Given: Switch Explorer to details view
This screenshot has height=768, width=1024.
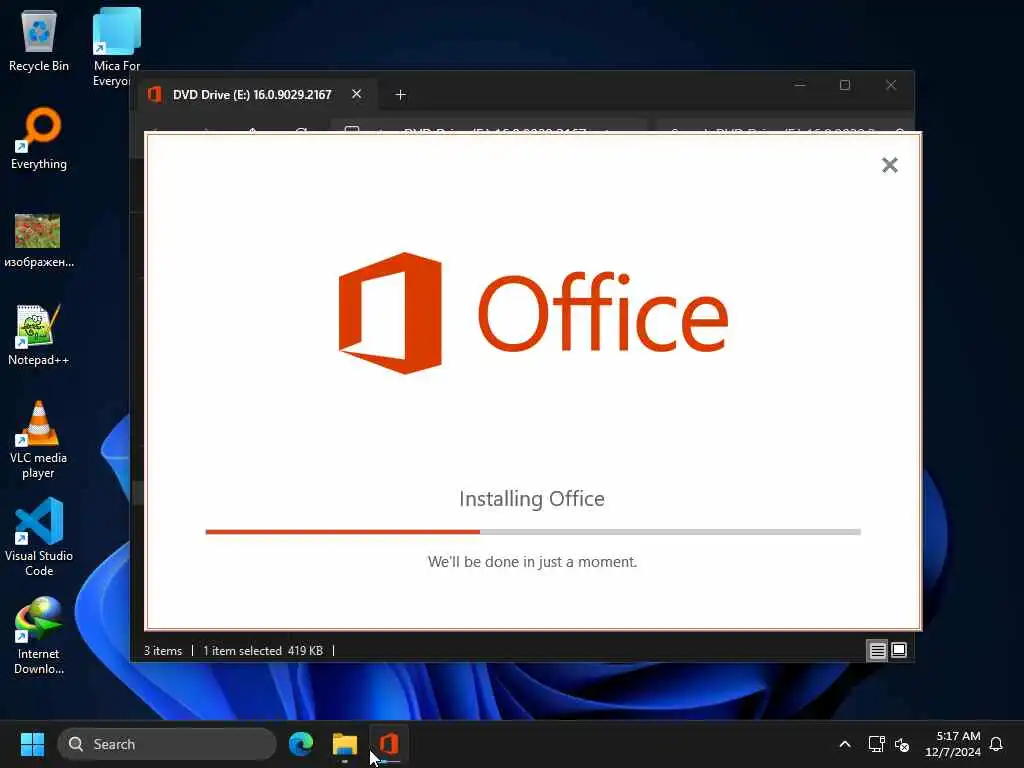Looking at the screenshot, I should coord(877,650).
